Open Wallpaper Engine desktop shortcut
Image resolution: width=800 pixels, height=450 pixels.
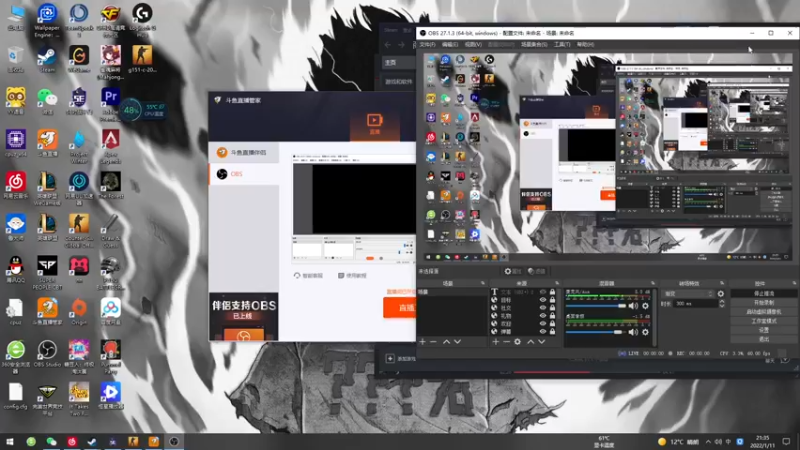point(47,19)
